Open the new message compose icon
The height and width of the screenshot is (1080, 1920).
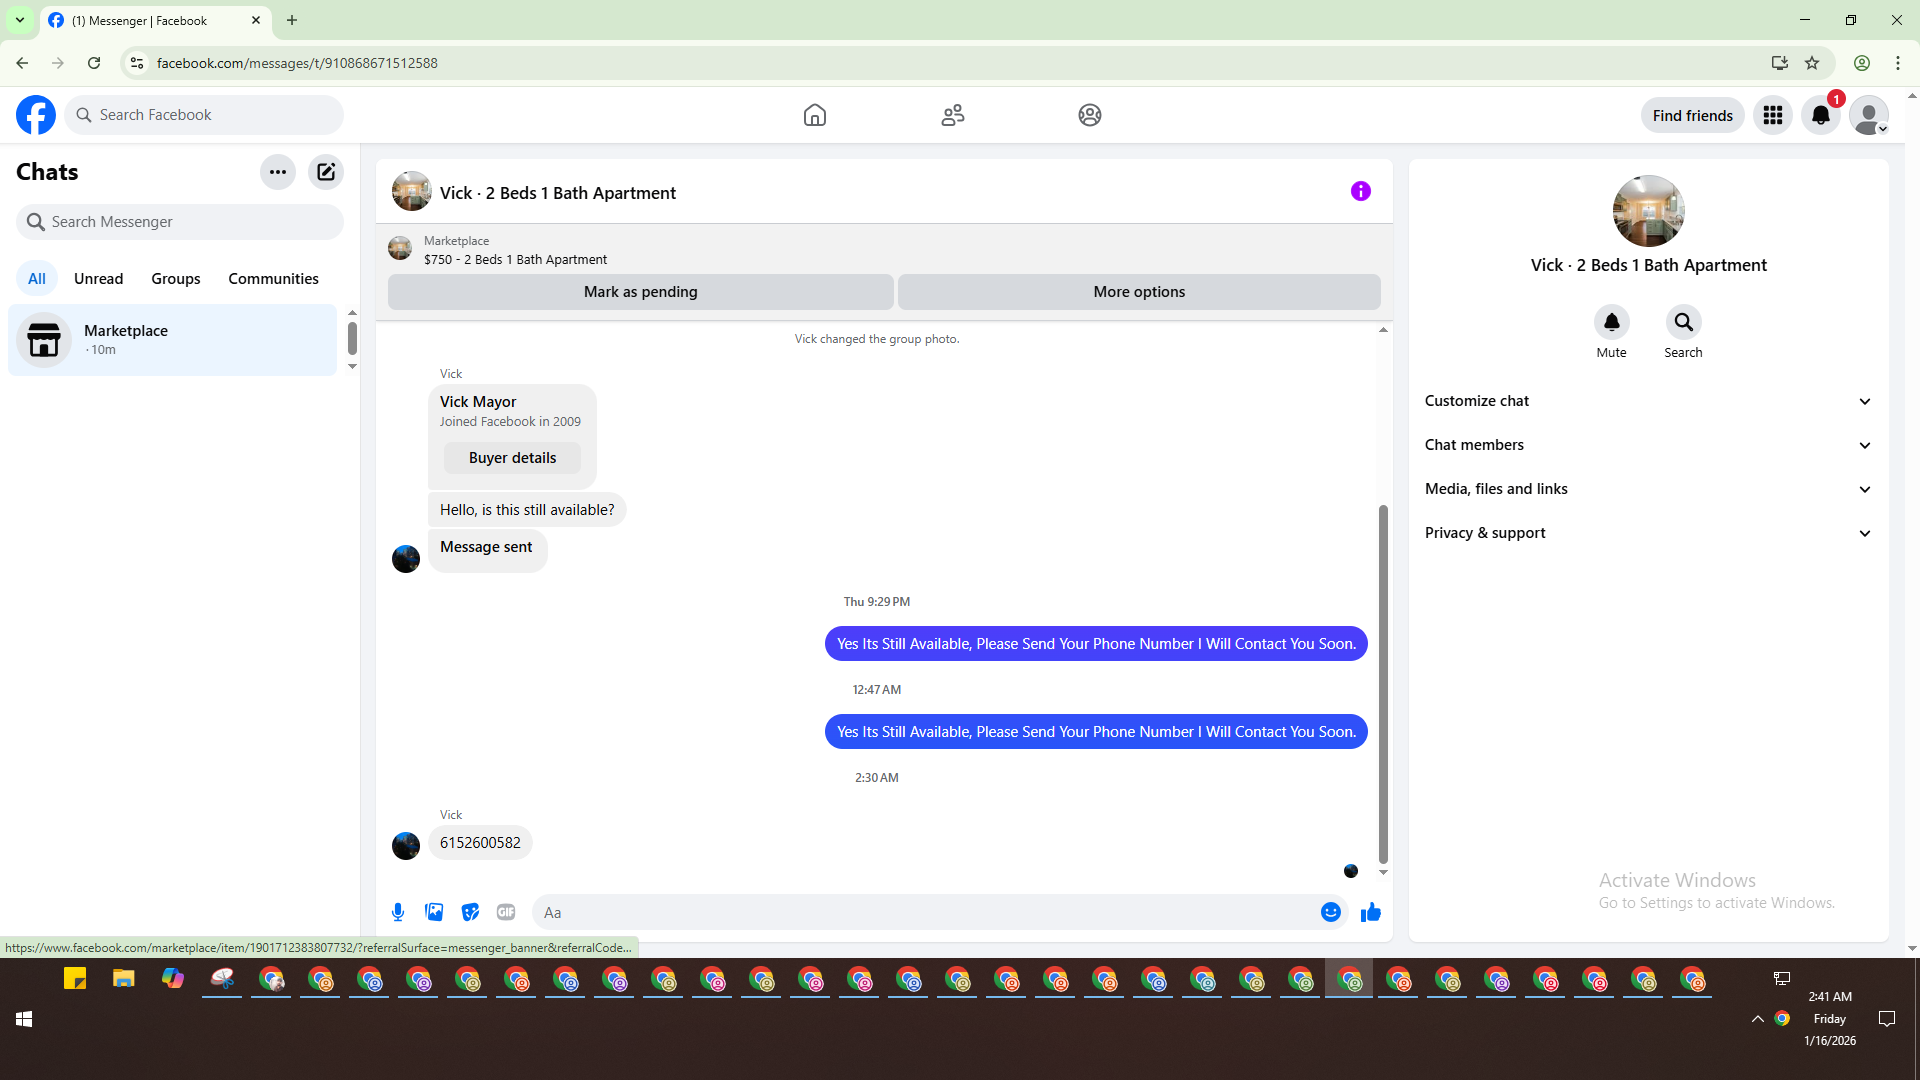[x=326, y=172]
